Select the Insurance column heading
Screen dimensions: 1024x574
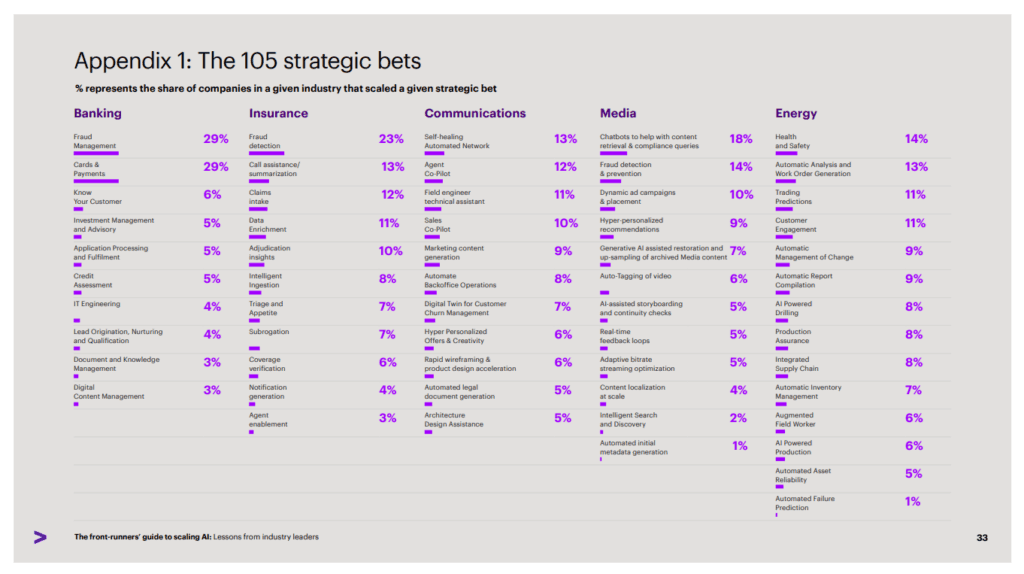click(278, 114)
